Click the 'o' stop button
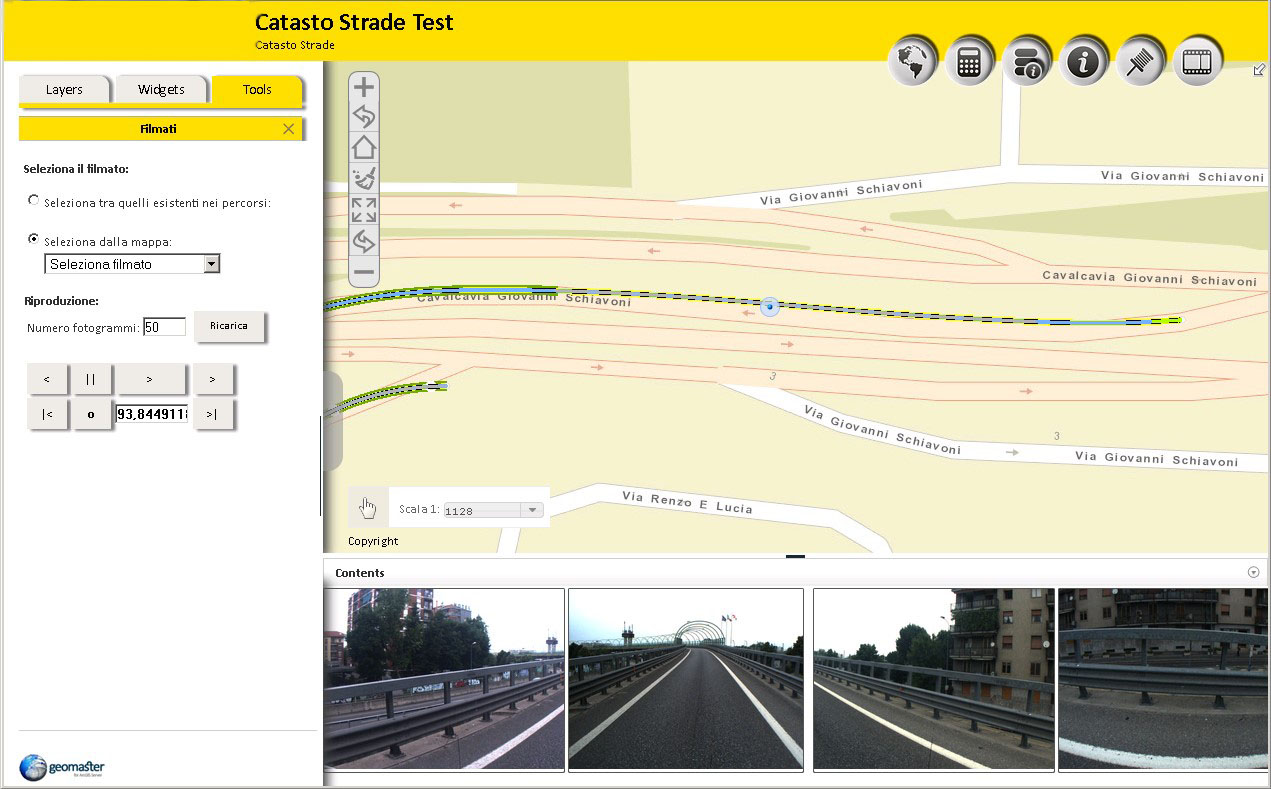1271x789 pixels. (91, 414)
